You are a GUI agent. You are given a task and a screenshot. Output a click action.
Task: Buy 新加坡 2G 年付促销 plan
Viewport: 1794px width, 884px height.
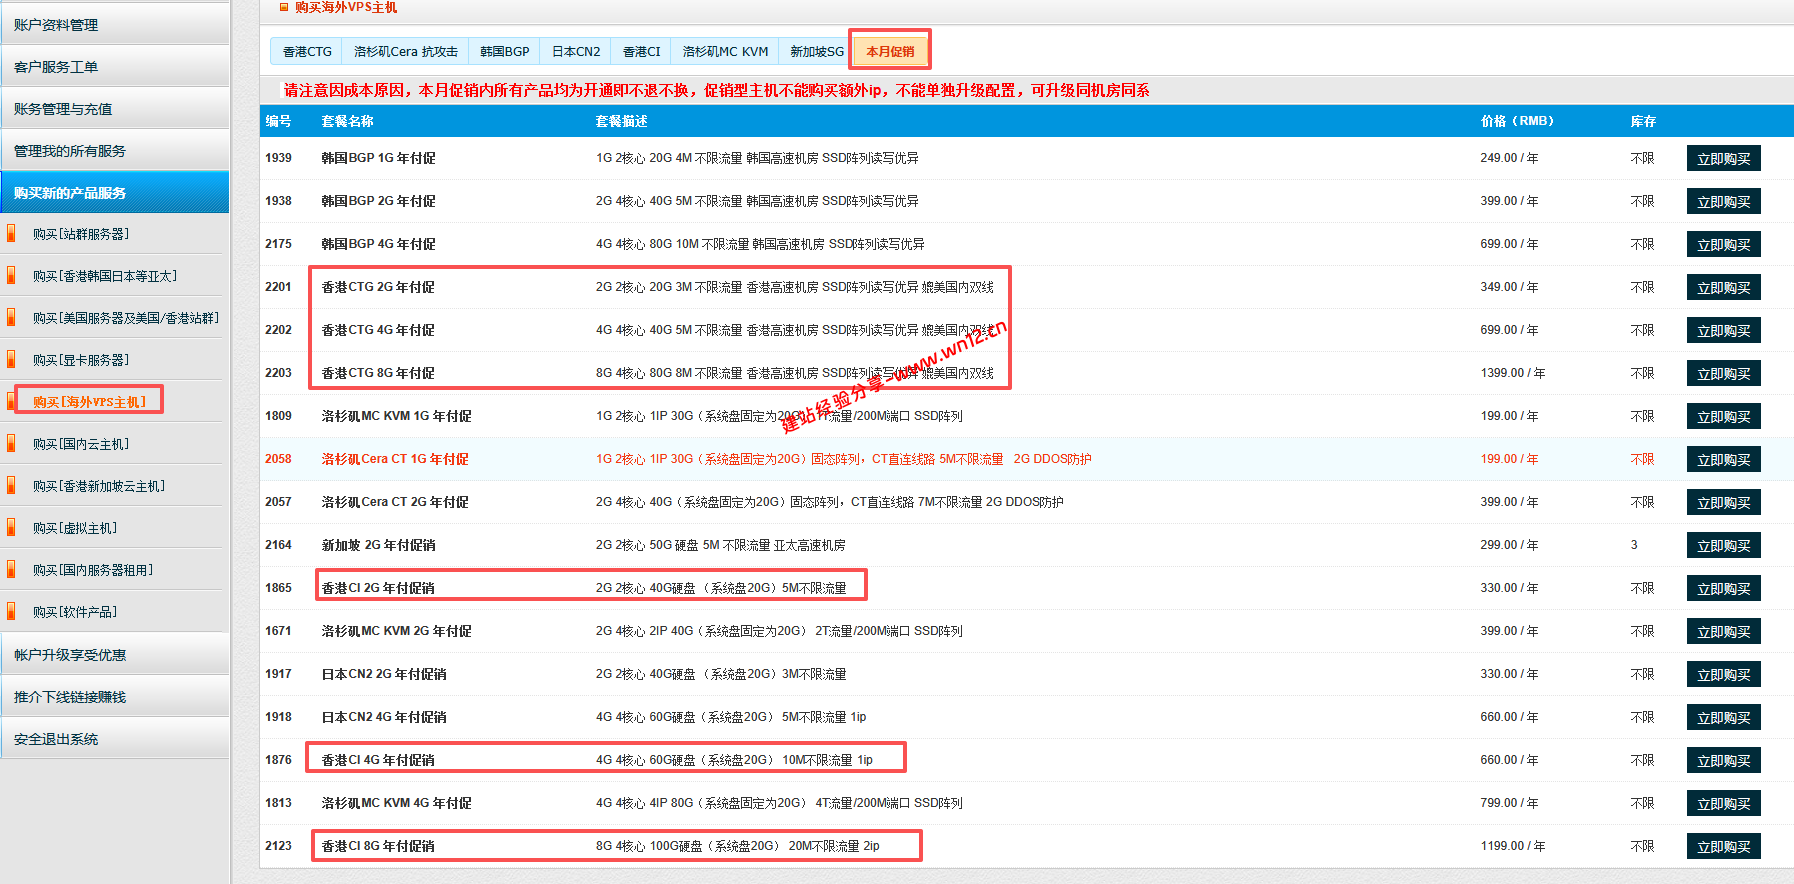(x=1723, y=546)
